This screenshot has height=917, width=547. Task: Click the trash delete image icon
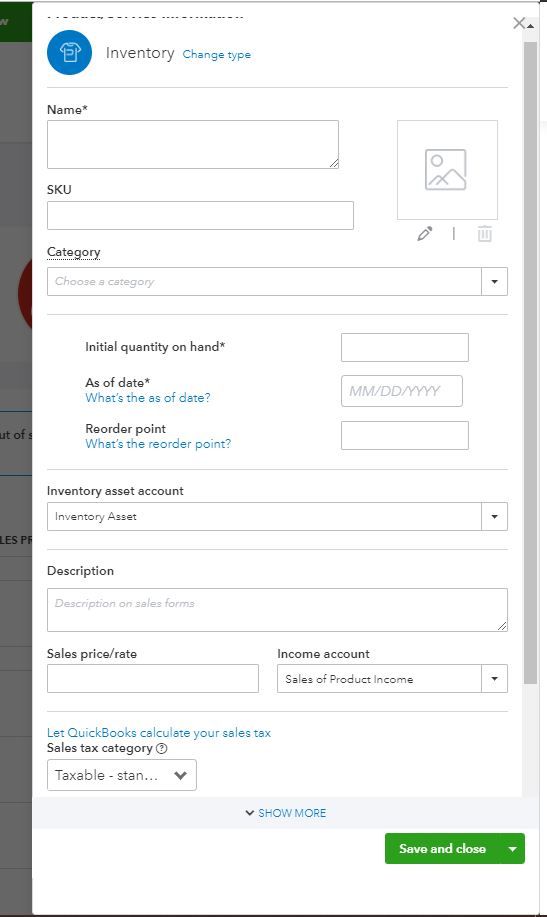tap(484, 233)
